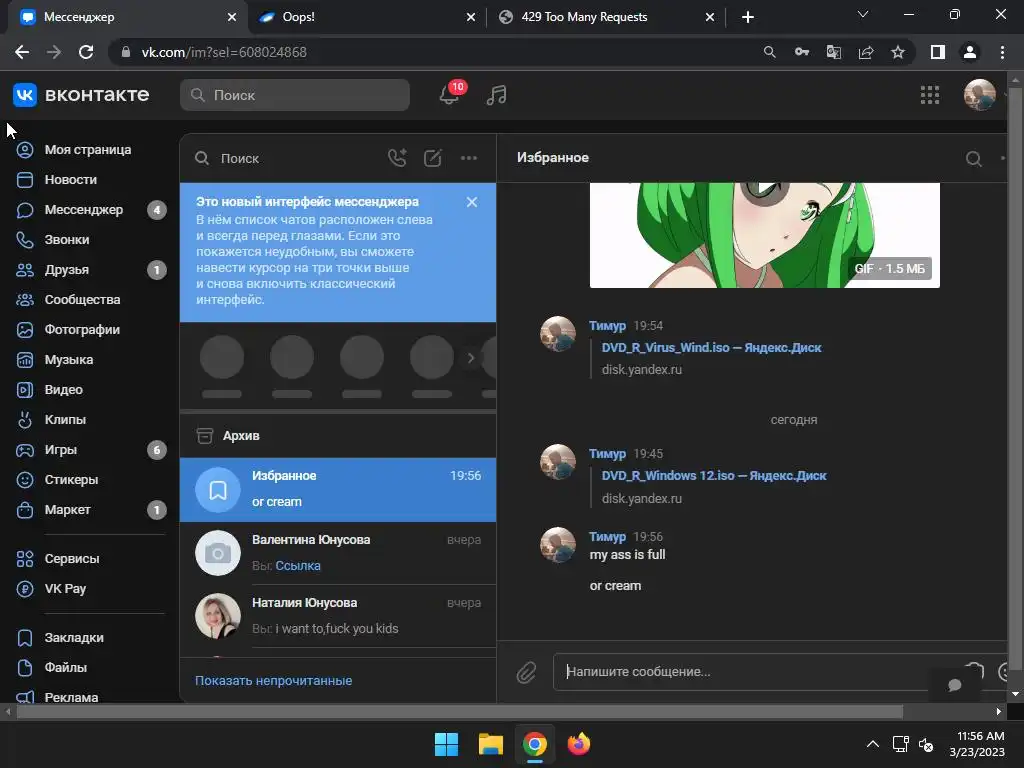Click Тимур's name on the 19:56 message
1024x768 pixels.
607,536
